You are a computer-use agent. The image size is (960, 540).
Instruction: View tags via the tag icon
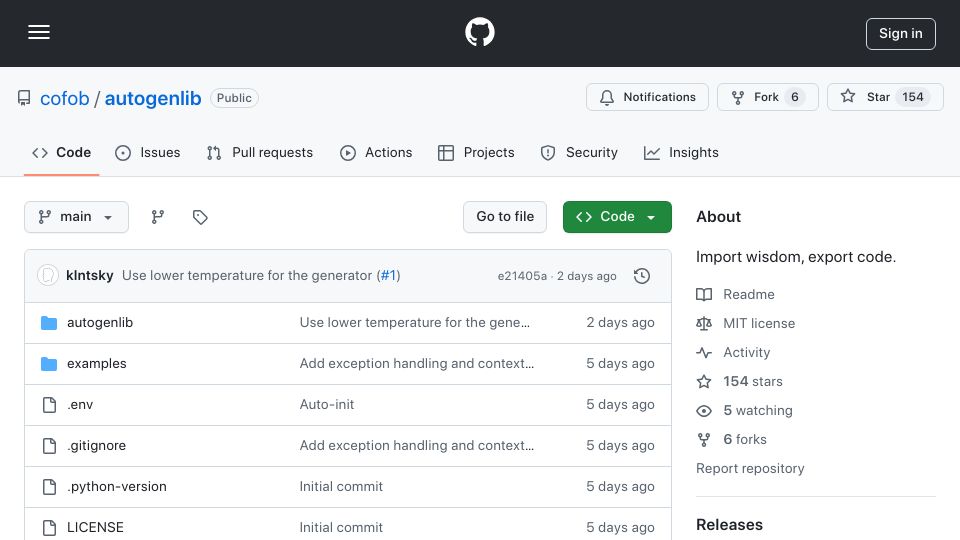coord(200,217)
